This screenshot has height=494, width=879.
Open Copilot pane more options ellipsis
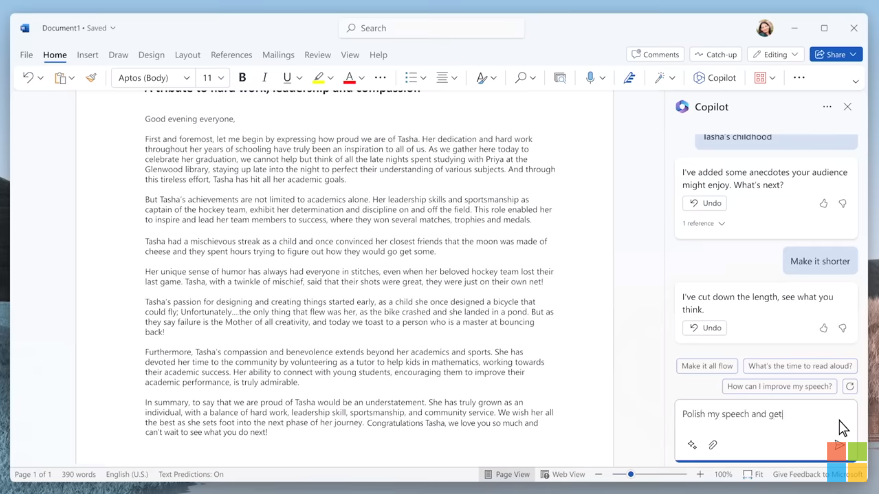point(827,107)
